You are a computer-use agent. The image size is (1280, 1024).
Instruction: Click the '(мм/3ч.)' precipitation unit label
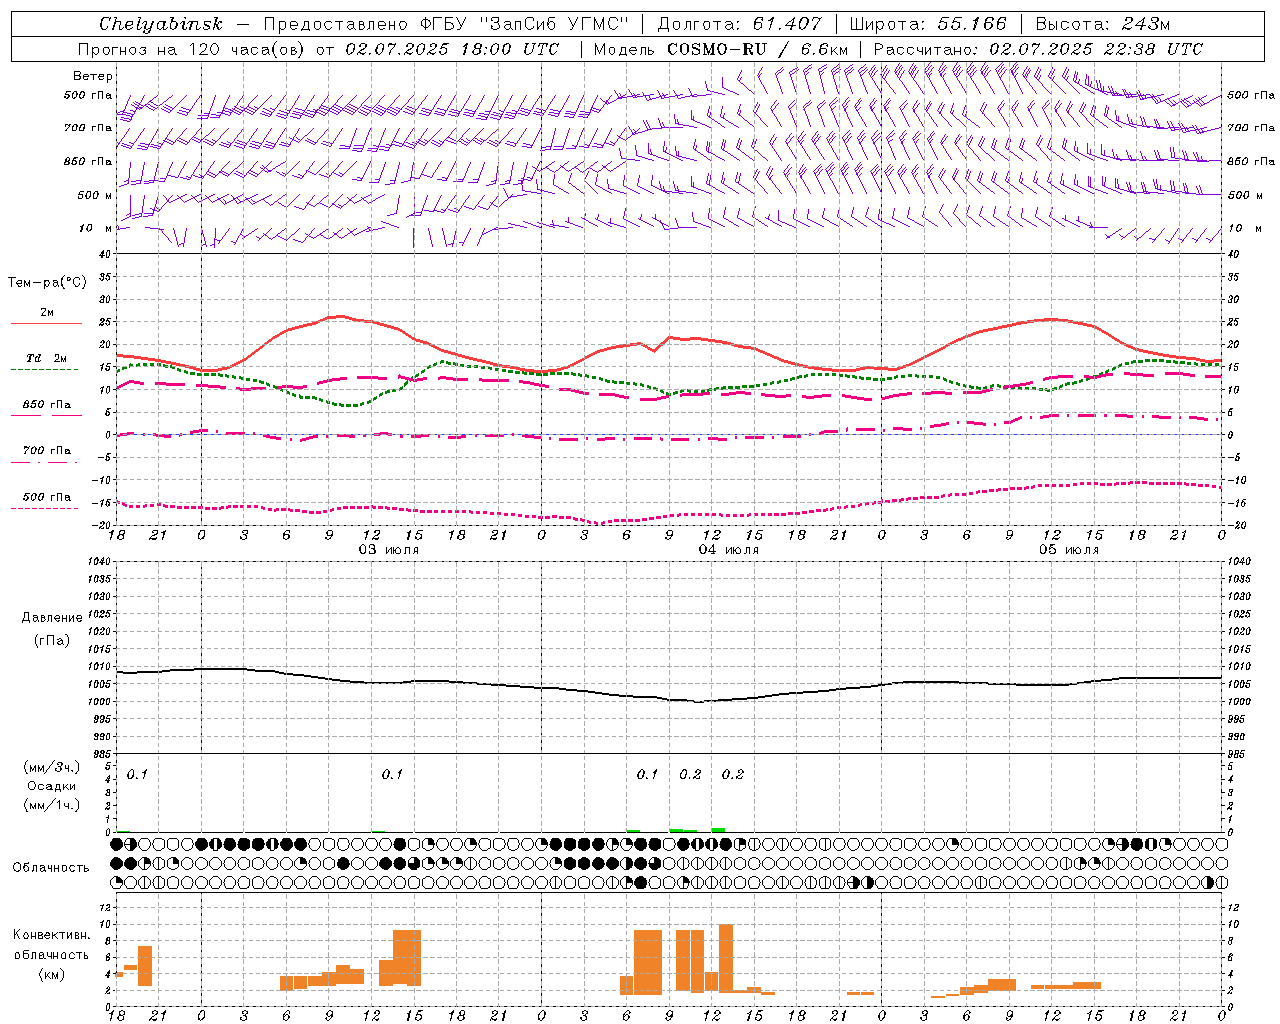(x=52, y=767)
